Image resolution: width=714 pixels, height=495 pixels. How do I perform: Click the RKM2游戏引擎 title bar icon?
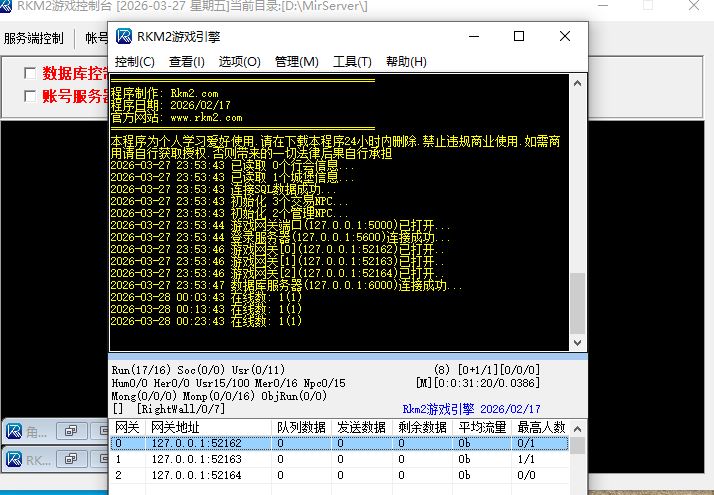coord(124,37)
